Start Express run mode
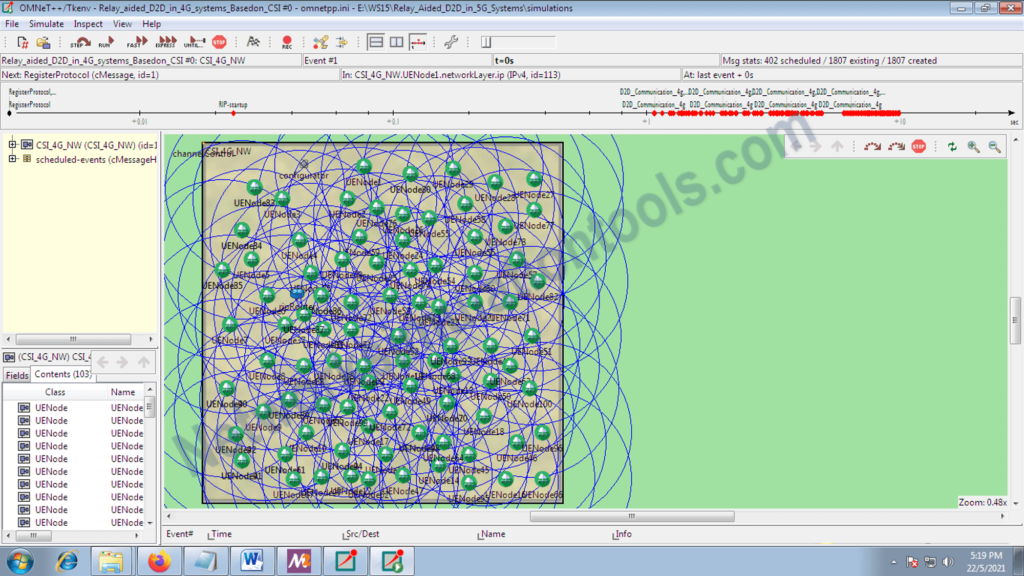 [x=167, y=42]
